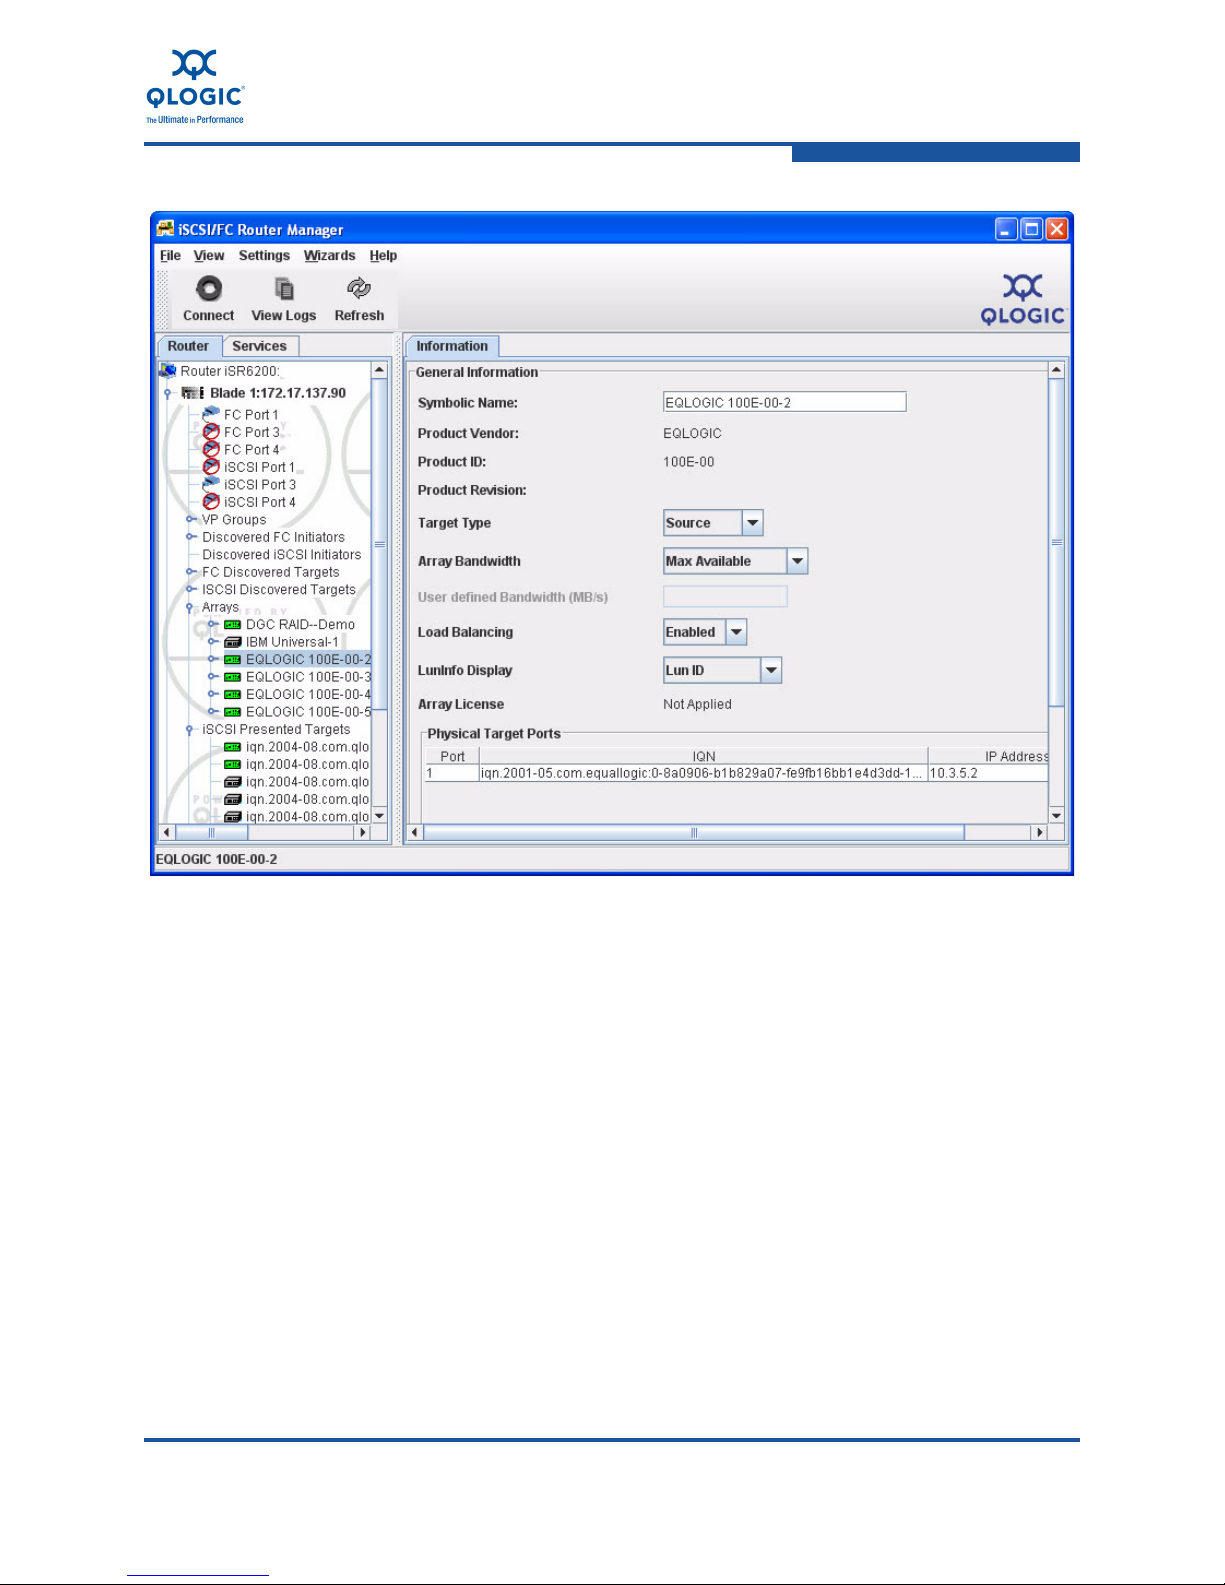Switch to the Router tab
The image size is (1225, 1585).
pos(189,346)
